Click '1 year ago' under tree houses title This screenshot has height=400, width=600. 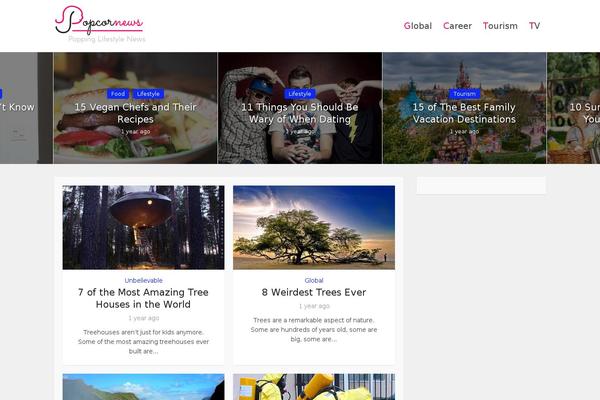(143, 318)
